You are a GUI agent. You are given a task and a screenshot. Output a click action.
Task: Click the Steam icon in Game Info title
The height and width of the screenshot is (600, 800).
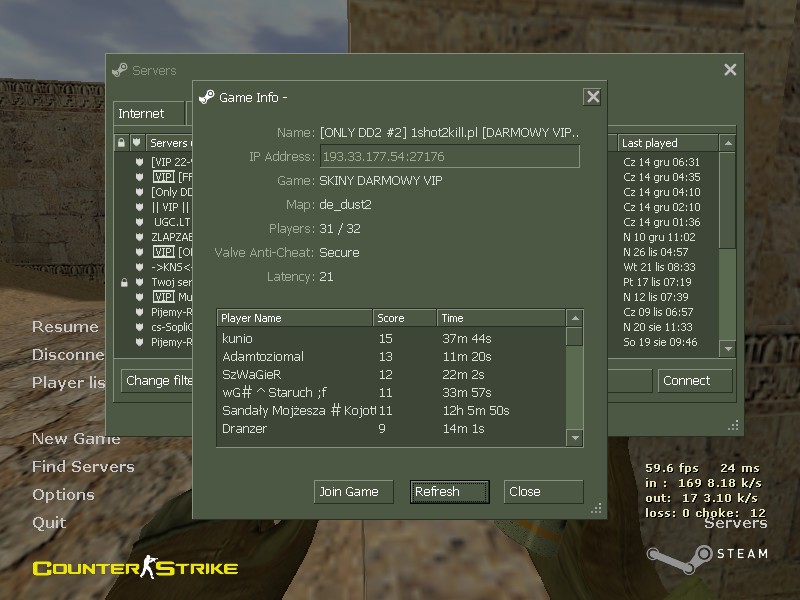pos(207,96)
